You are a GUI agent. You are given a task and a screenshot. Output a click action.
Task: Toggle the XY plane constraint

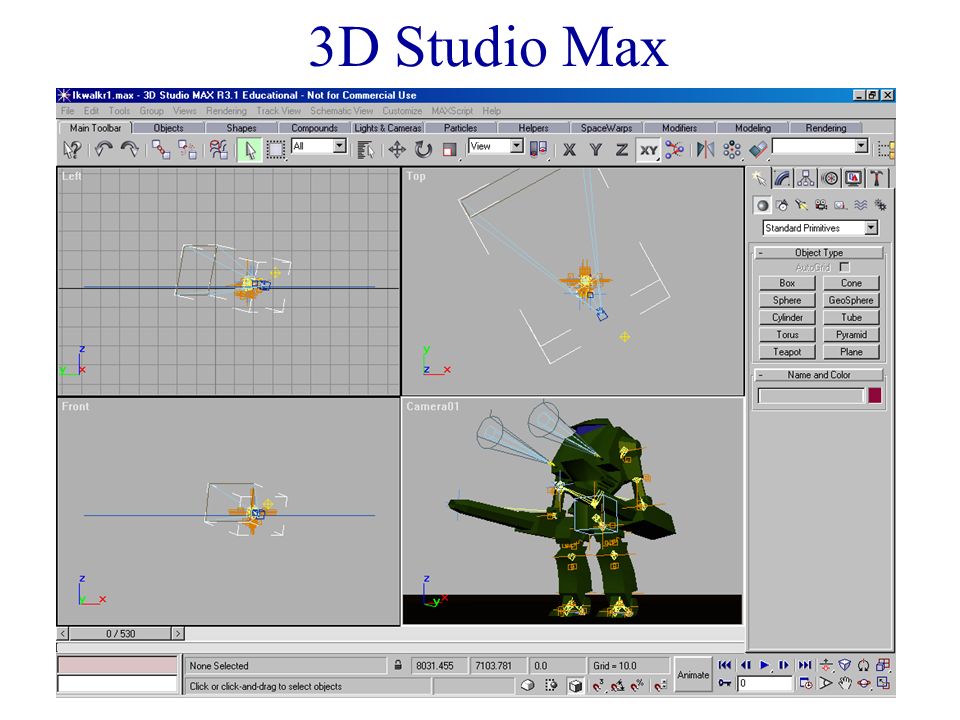coord(648,149)
